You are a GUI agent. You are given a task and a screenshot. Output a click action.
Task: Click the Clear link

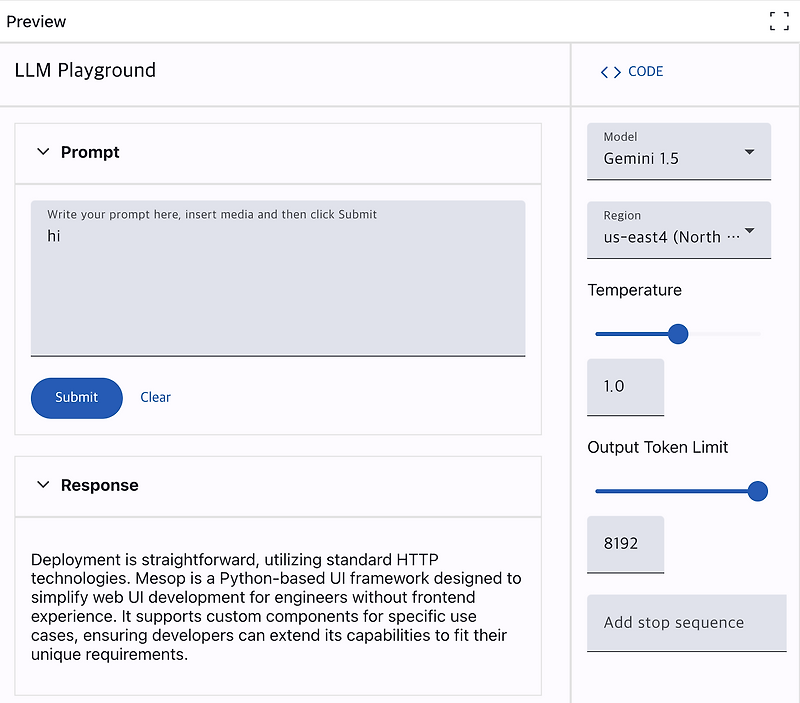point(155,397)
